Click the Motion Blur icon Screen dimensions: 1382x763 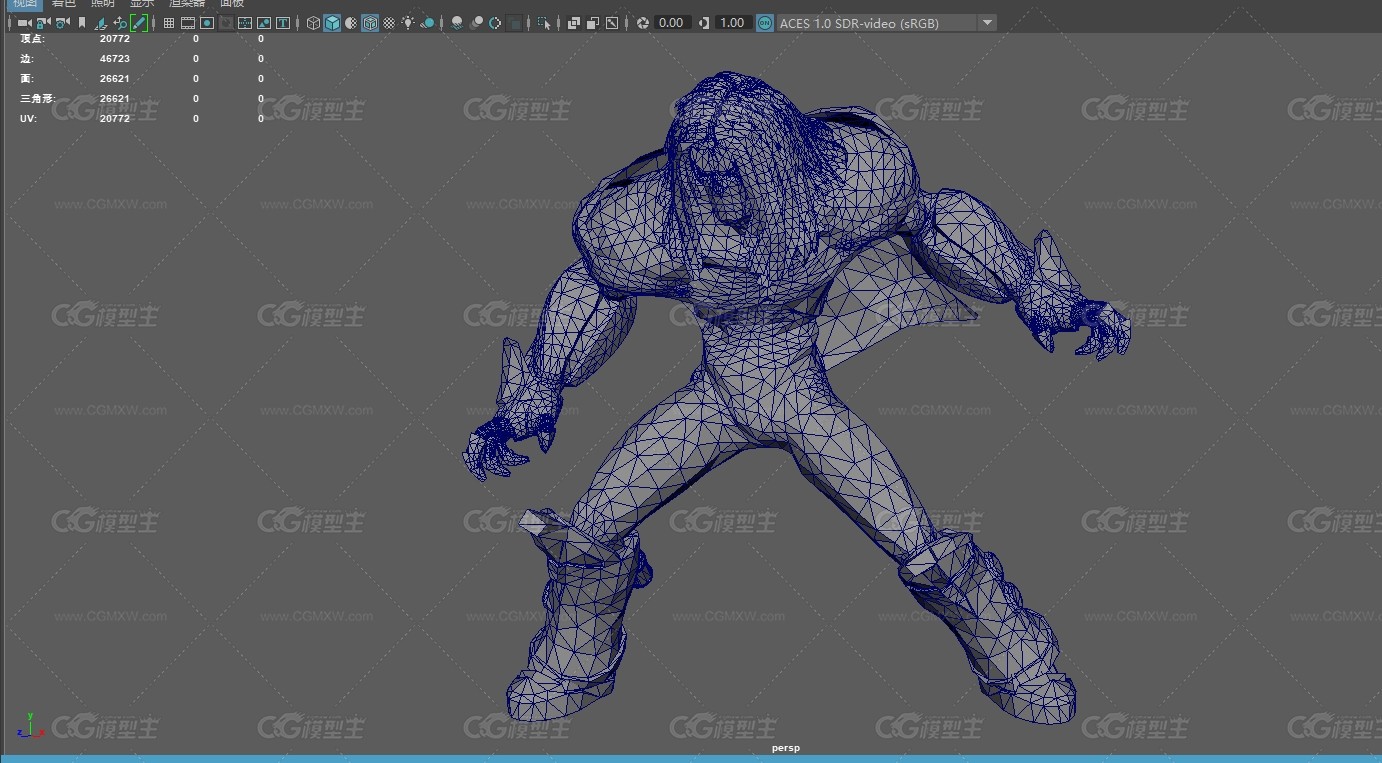pyautogui.click(x=476, y=23)
